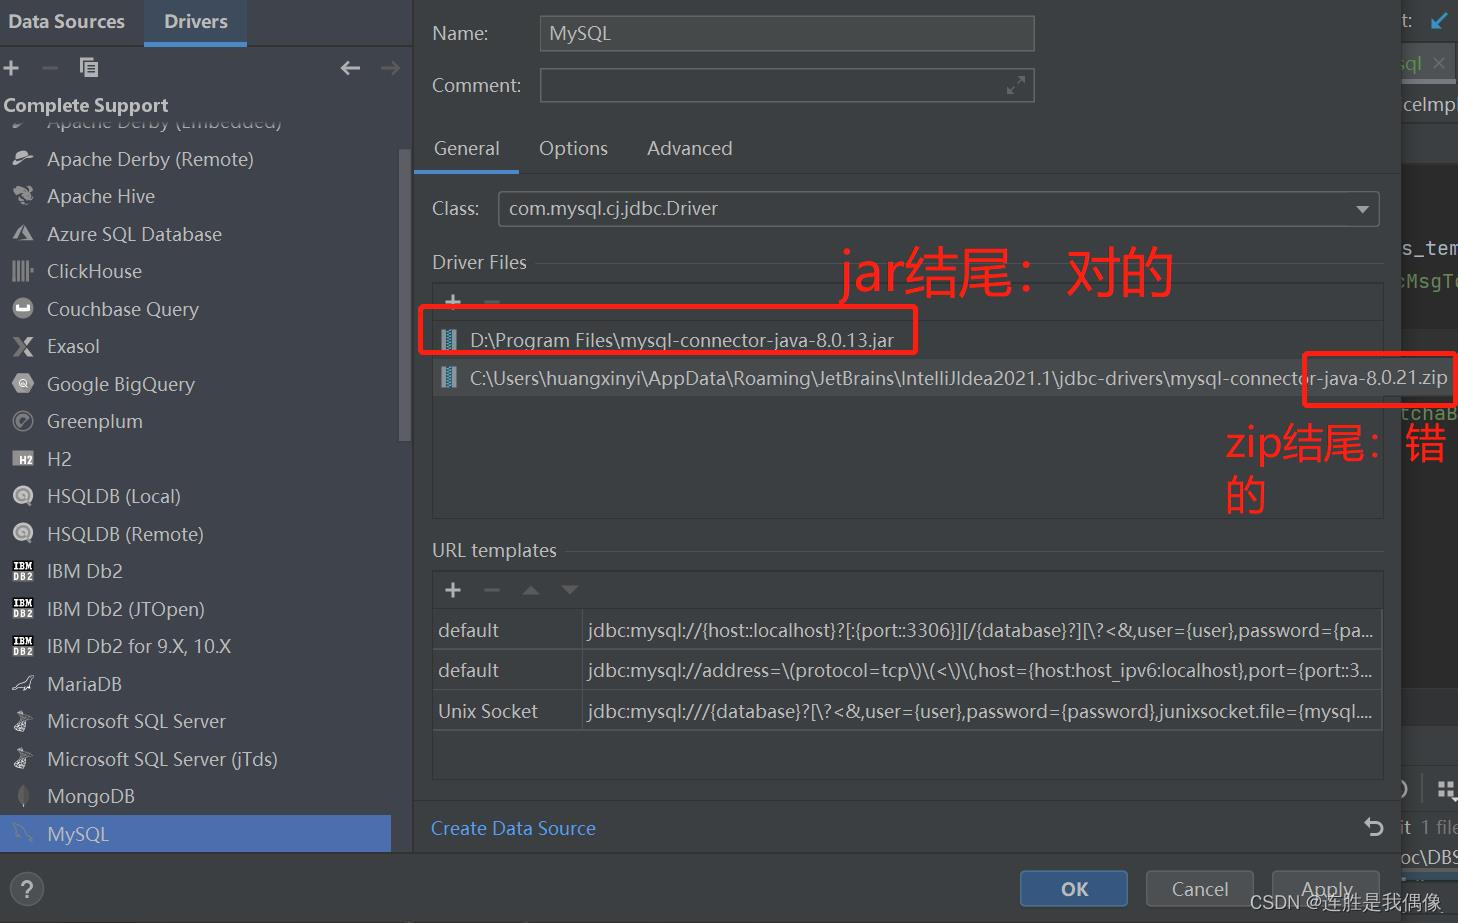Select mysql-connector-java-8.0.13.jar driver file
Image resolution: width=1458 pixels, height=923 pixels.
point(682,340)
